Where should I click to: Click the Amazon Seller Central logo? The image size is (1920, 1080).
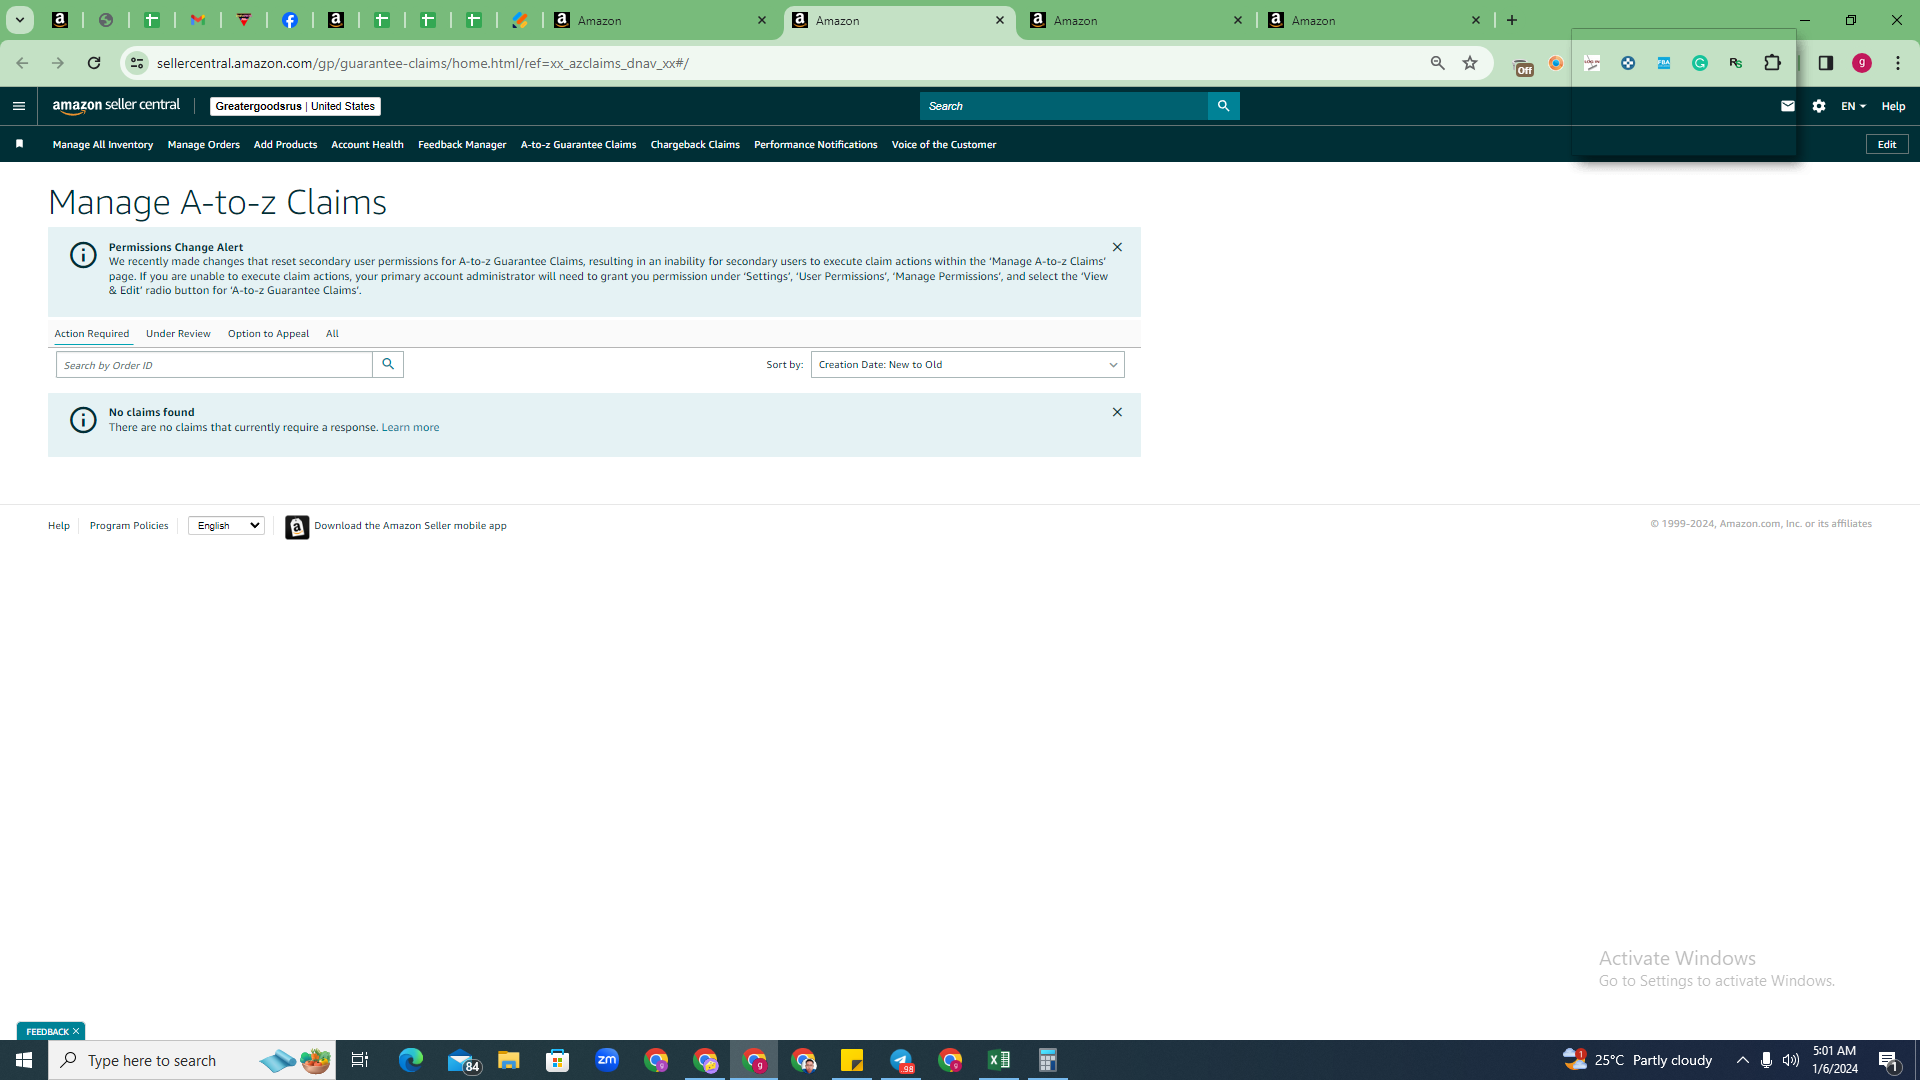click(117, 106)
